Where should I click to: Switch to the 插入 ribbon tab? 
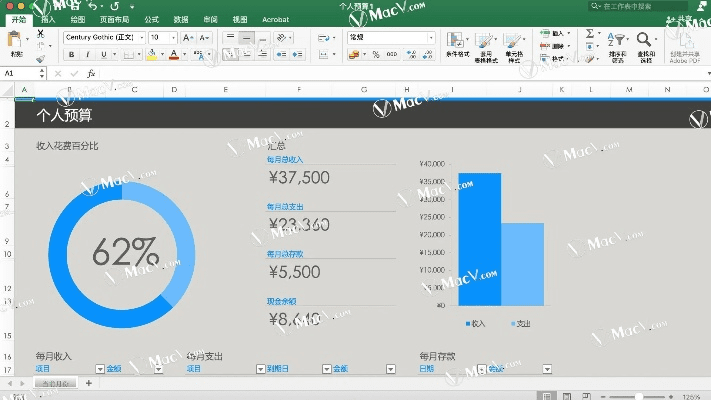48,19
